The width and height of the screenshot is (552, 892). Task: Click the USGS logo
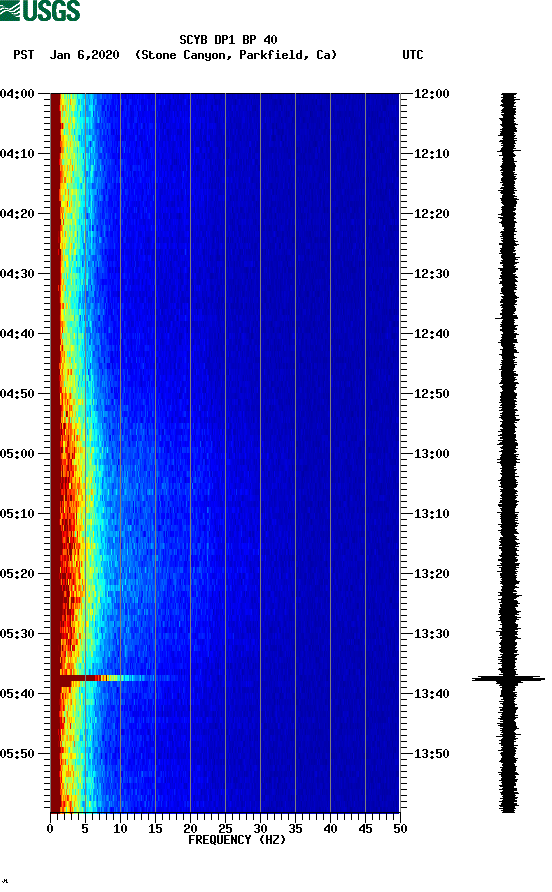click(x=40, y=10)
